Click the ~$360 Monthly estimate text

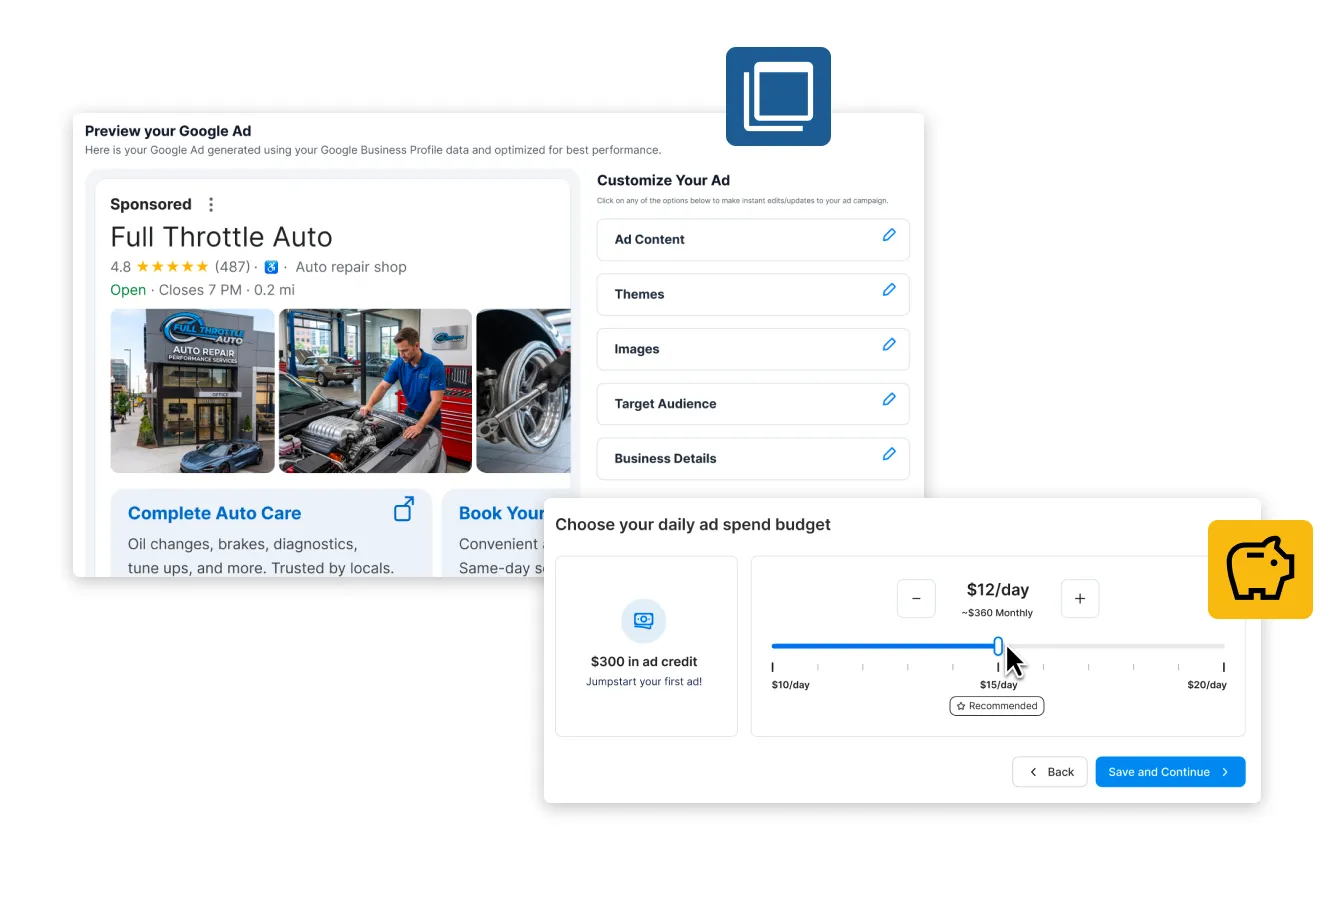[x=997, y=613]
